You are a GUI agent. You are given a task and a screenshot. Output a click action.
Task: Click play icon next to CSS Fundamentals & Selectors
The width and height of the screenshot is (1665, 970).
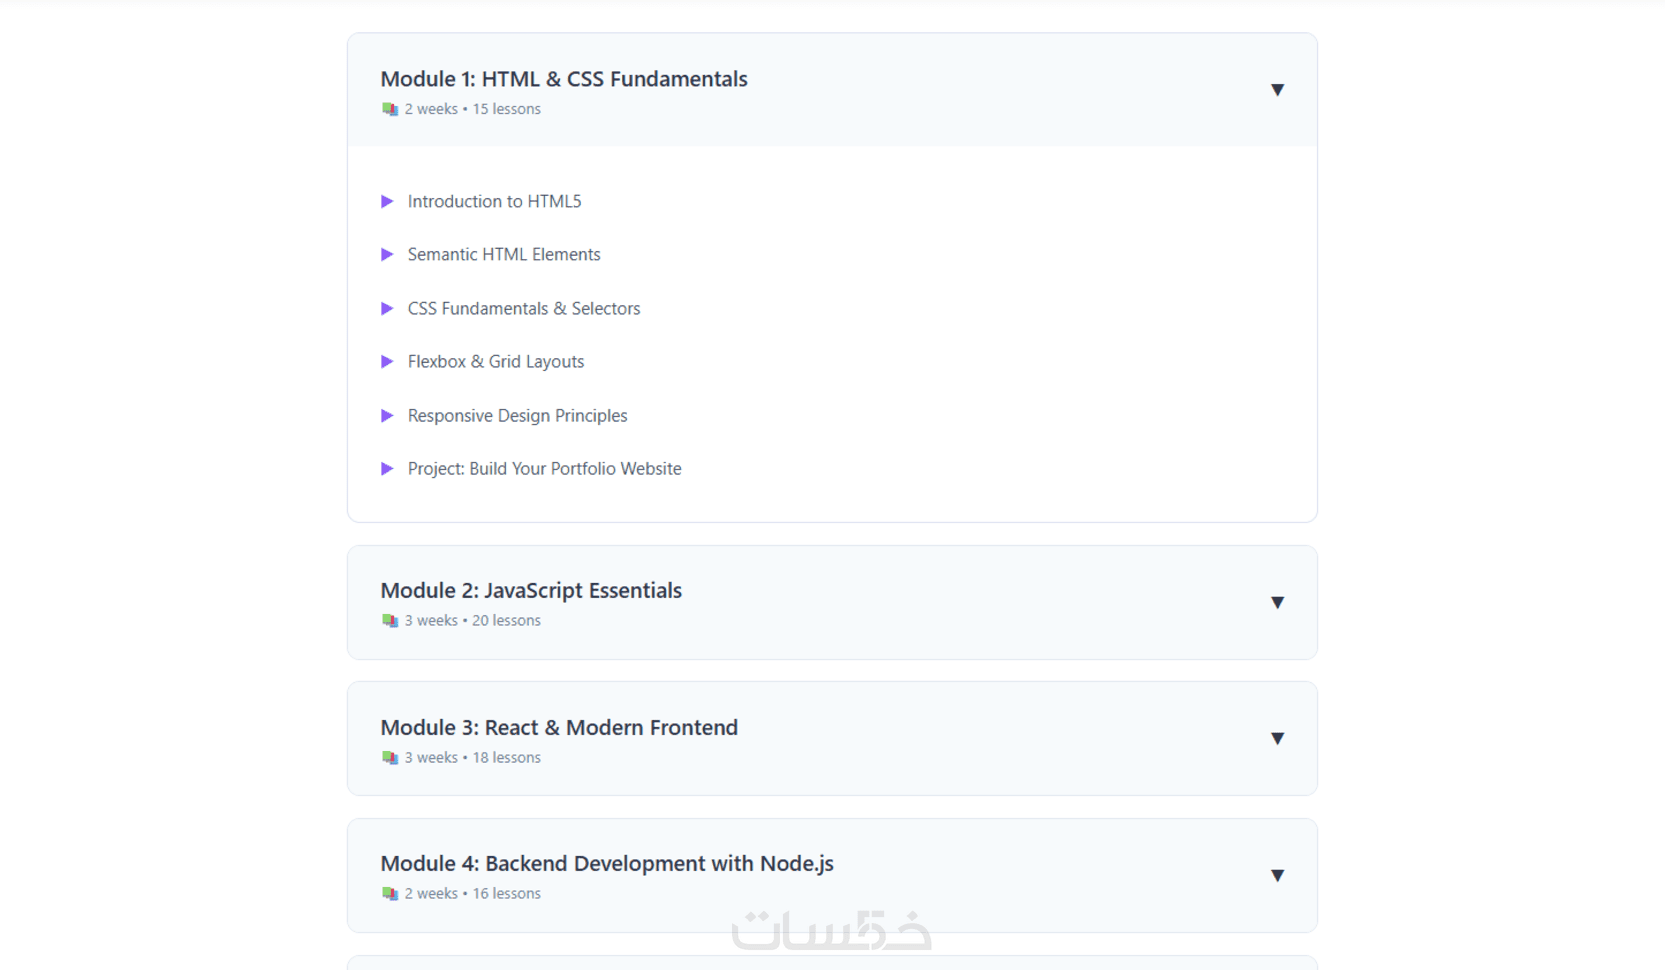coord(387,309)
